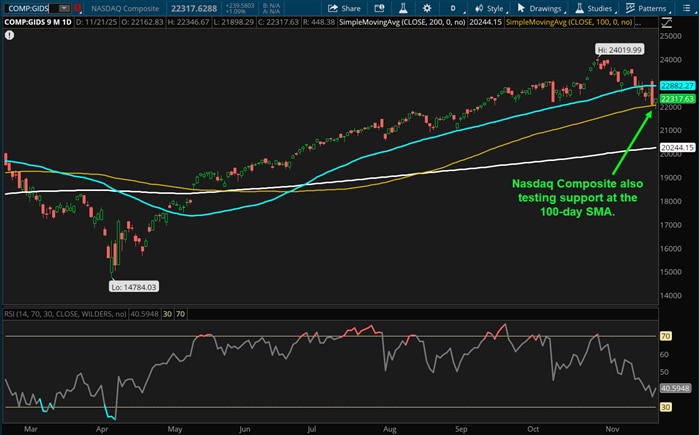
Task: Click the Nov label on time axis
Action: click(613, 429)
